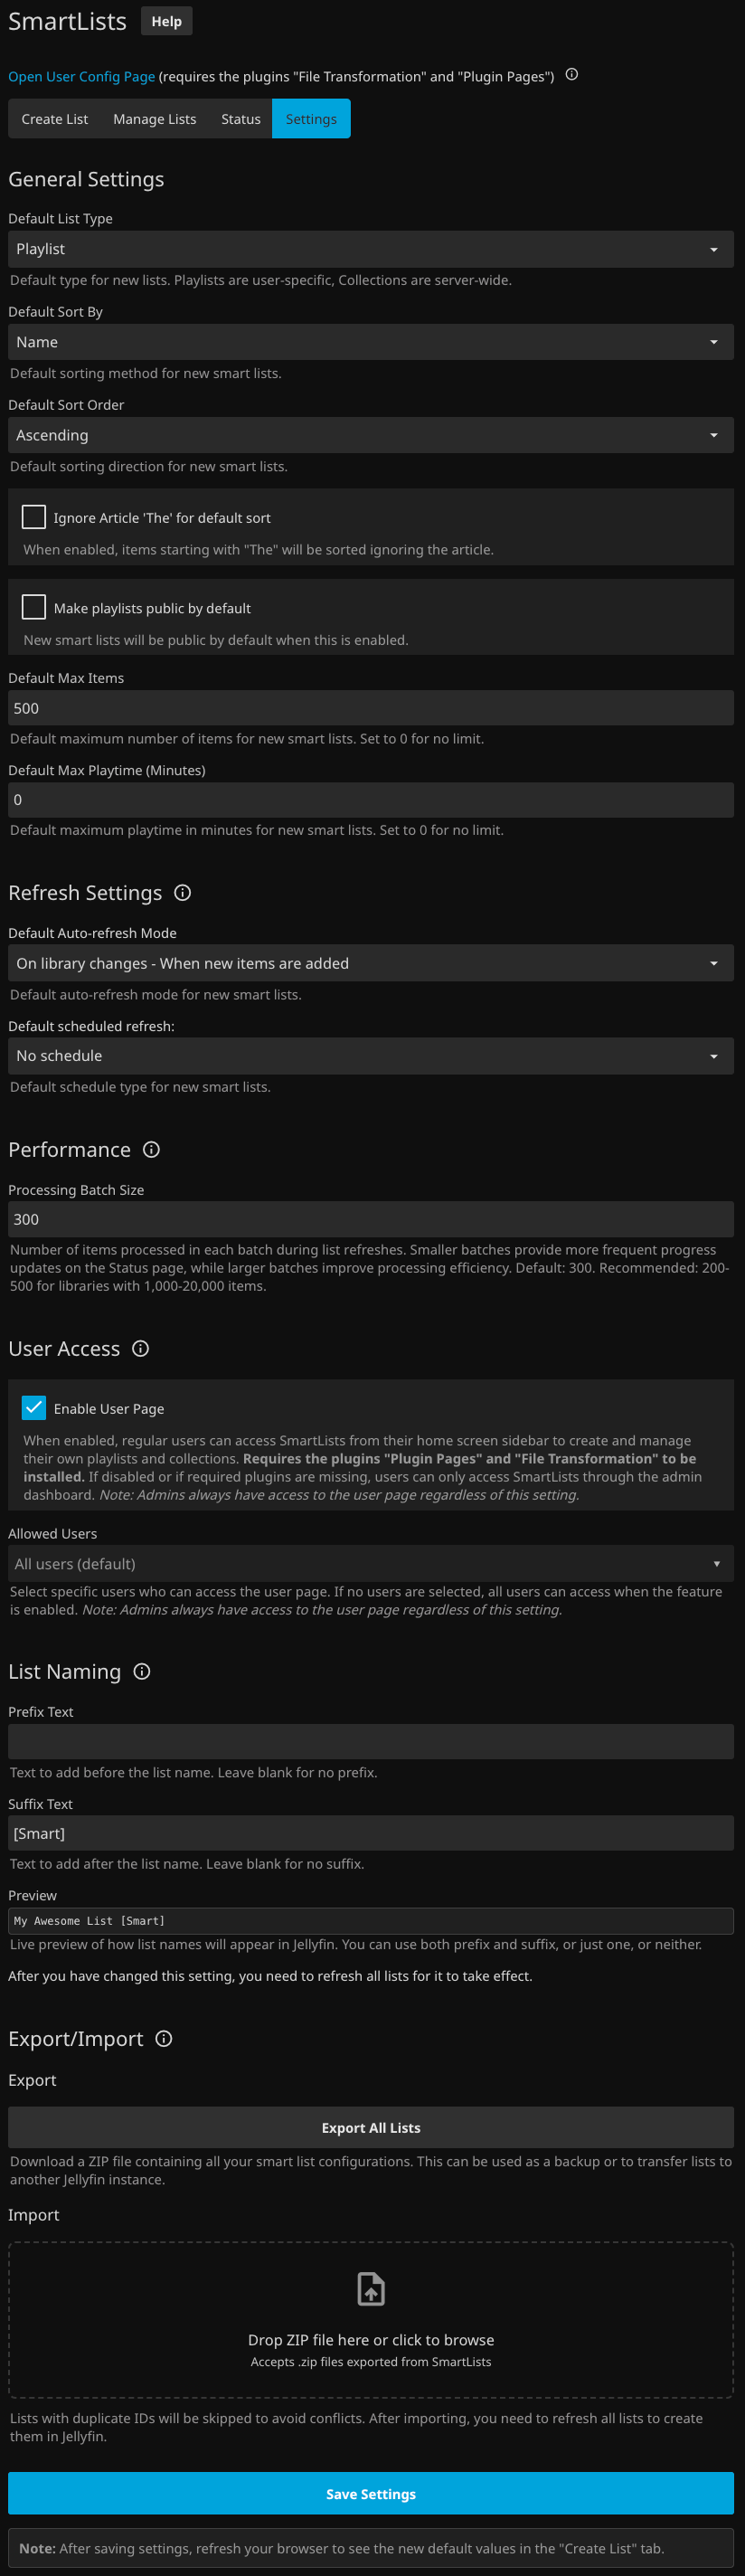Click the User Access info icon
745x2576 pixels.
pos(141,1348)
